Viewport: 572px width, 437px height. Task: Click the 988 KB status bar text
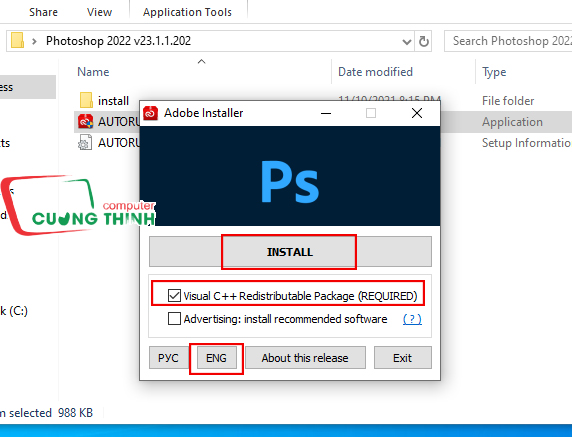click(x=75, y=413)
